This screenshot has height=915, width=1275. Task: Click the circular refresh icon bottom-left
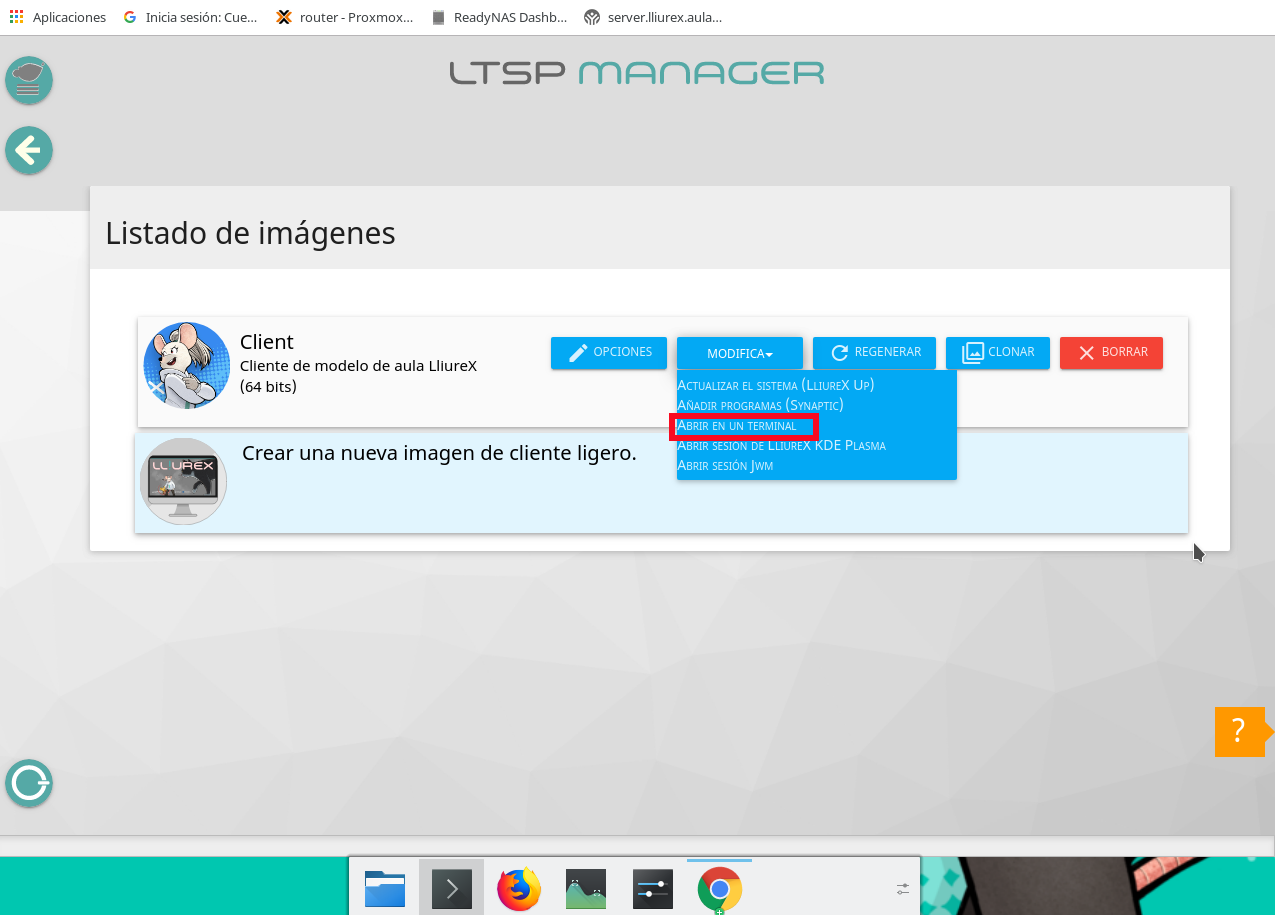pyautogui.click(x=28, y=783)
